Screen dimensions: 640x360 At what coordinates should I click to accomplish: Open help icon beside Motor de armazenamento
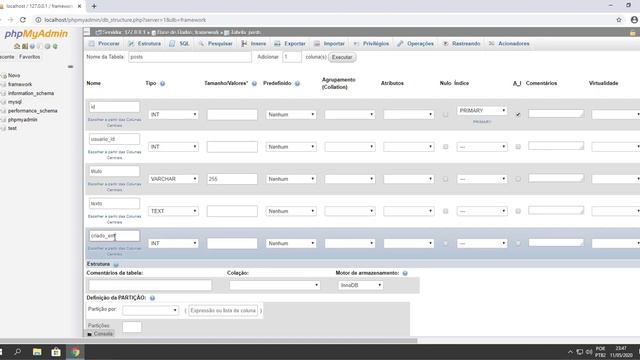coord(405,273)
